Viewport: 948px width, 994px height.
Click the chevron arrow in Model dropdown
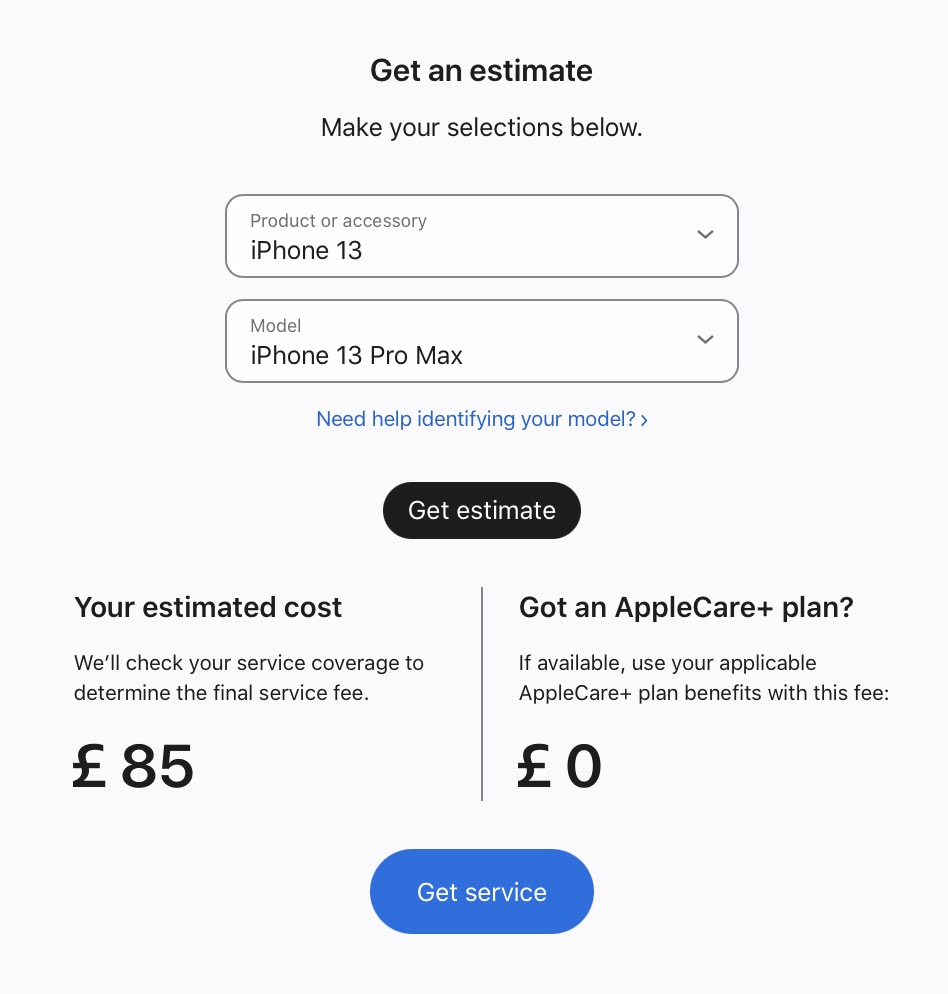(x=705, y=340)
